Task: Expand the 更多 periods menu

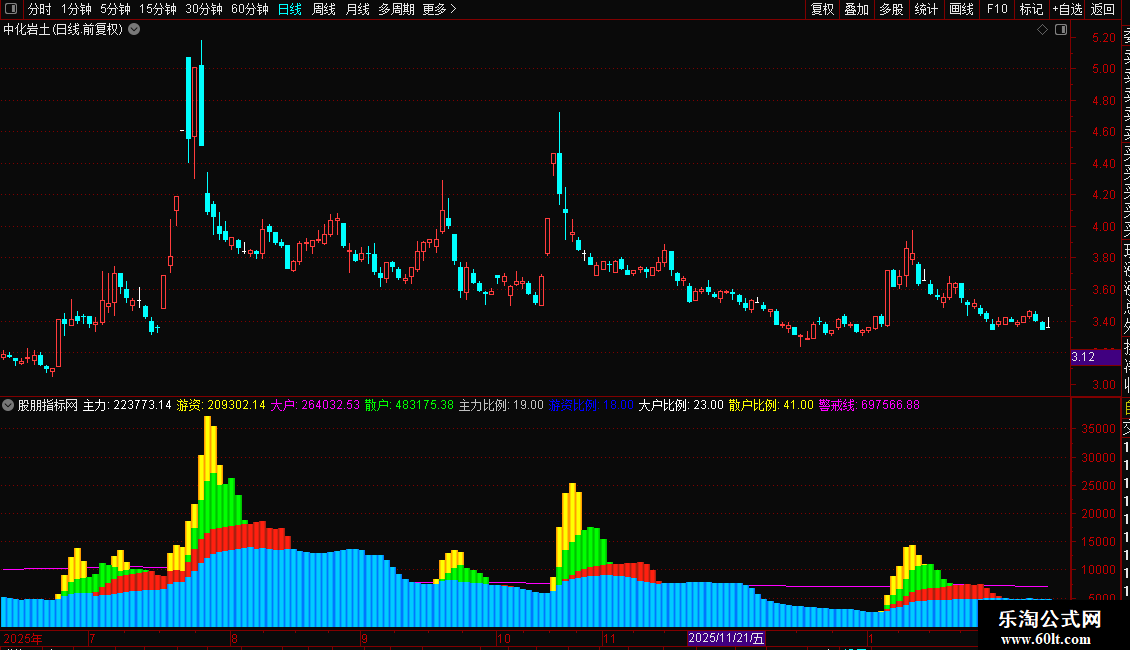Action: [440, 9]
